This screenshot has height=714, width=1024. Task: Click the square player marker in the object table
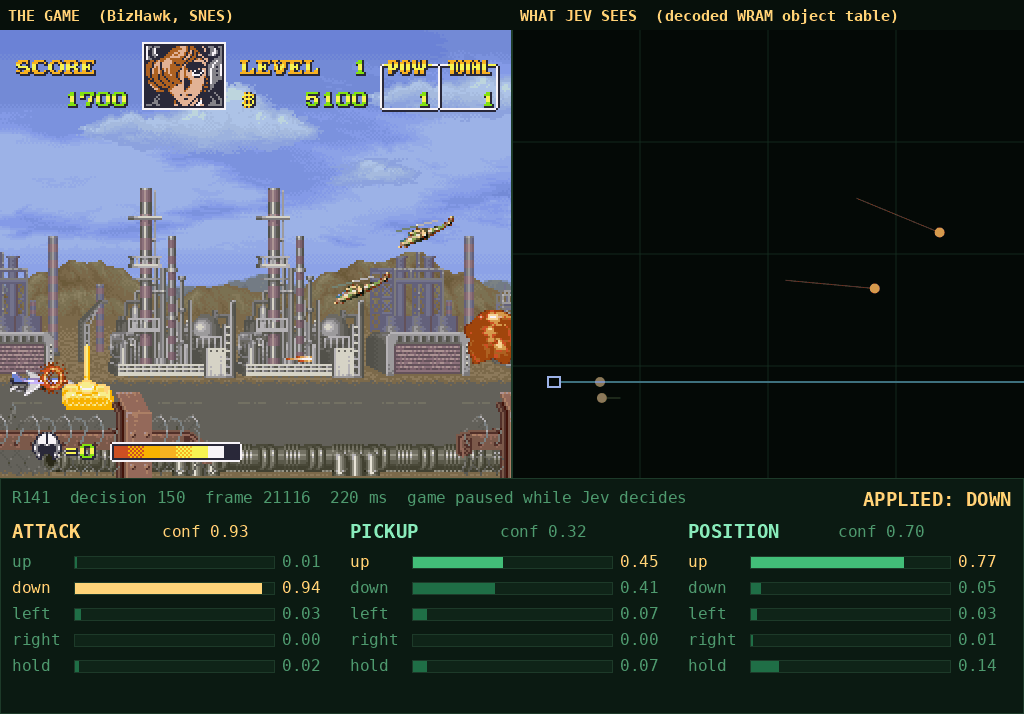coord(554,381)
